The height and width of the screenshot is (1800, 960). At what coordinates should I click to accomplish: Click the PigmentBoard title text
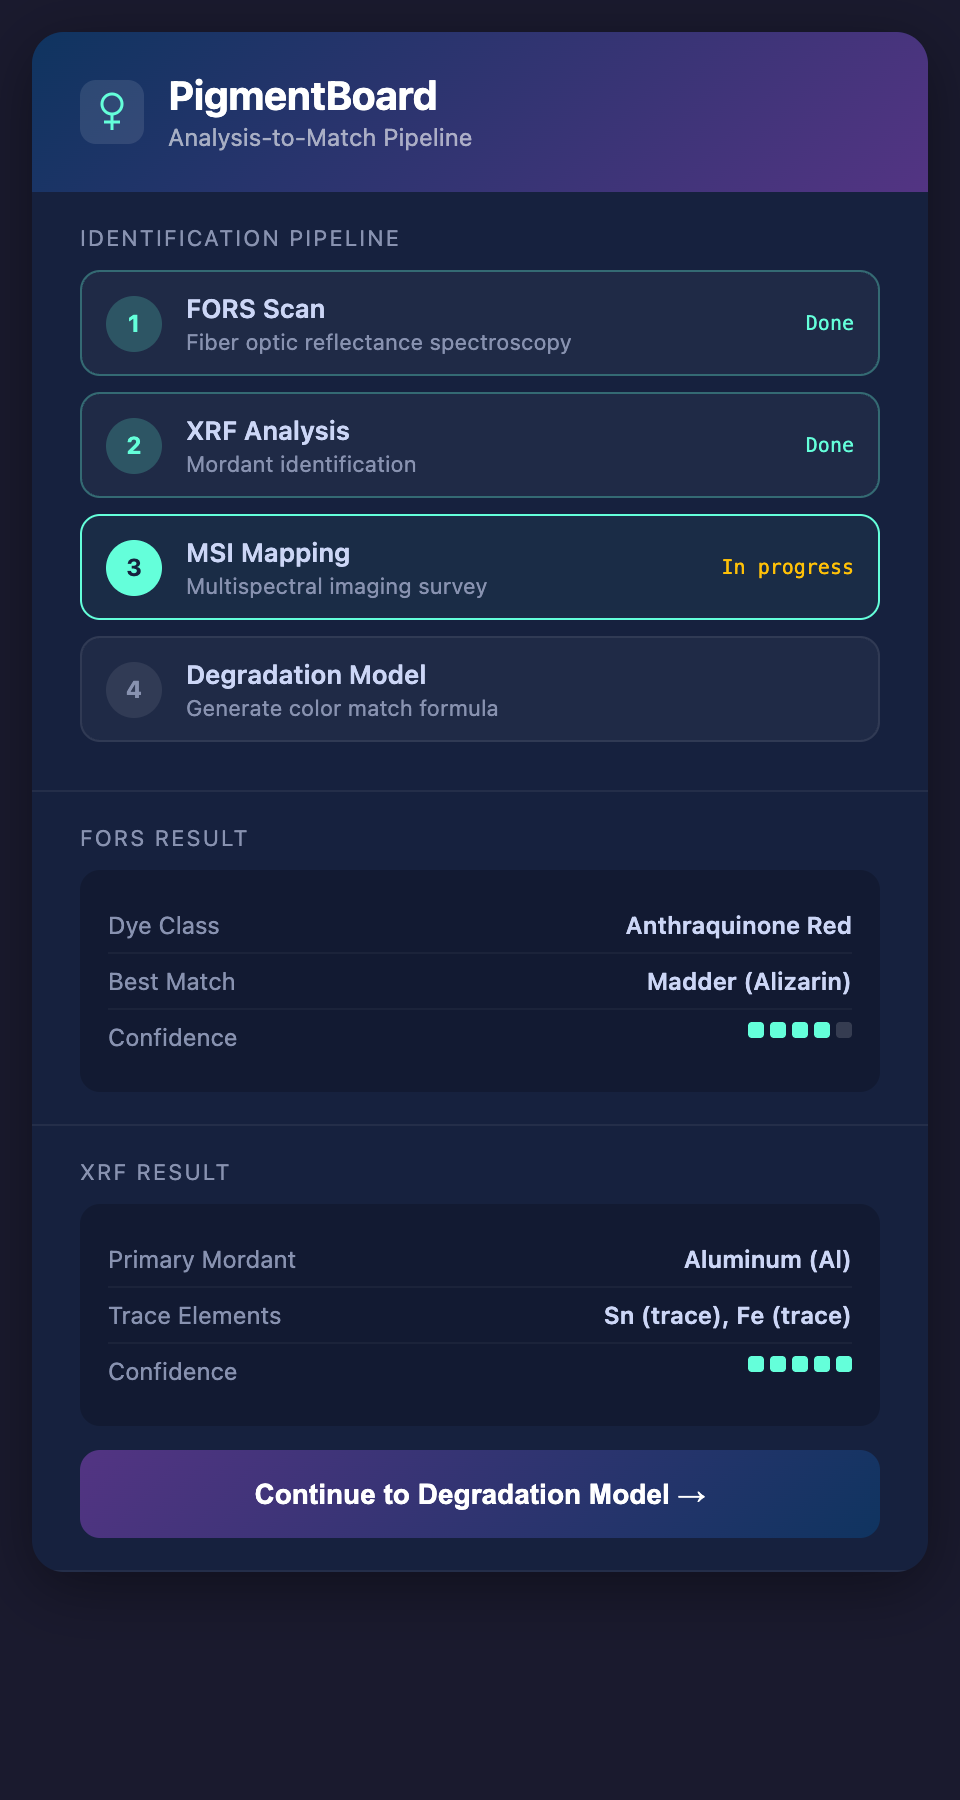tap(302, 97)
